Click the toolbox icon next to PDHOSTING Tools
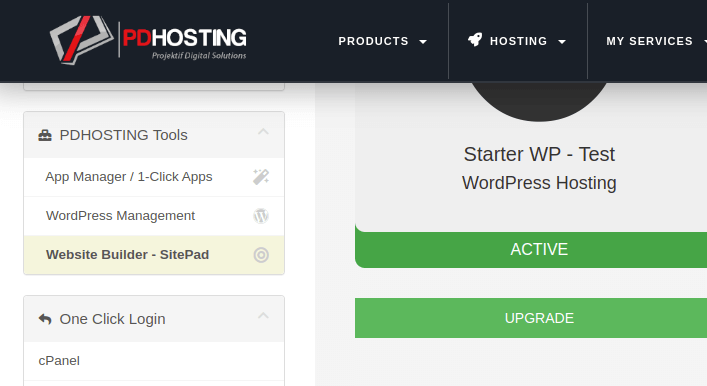Viewport: 707px width, 386px height. coord(45,135)
